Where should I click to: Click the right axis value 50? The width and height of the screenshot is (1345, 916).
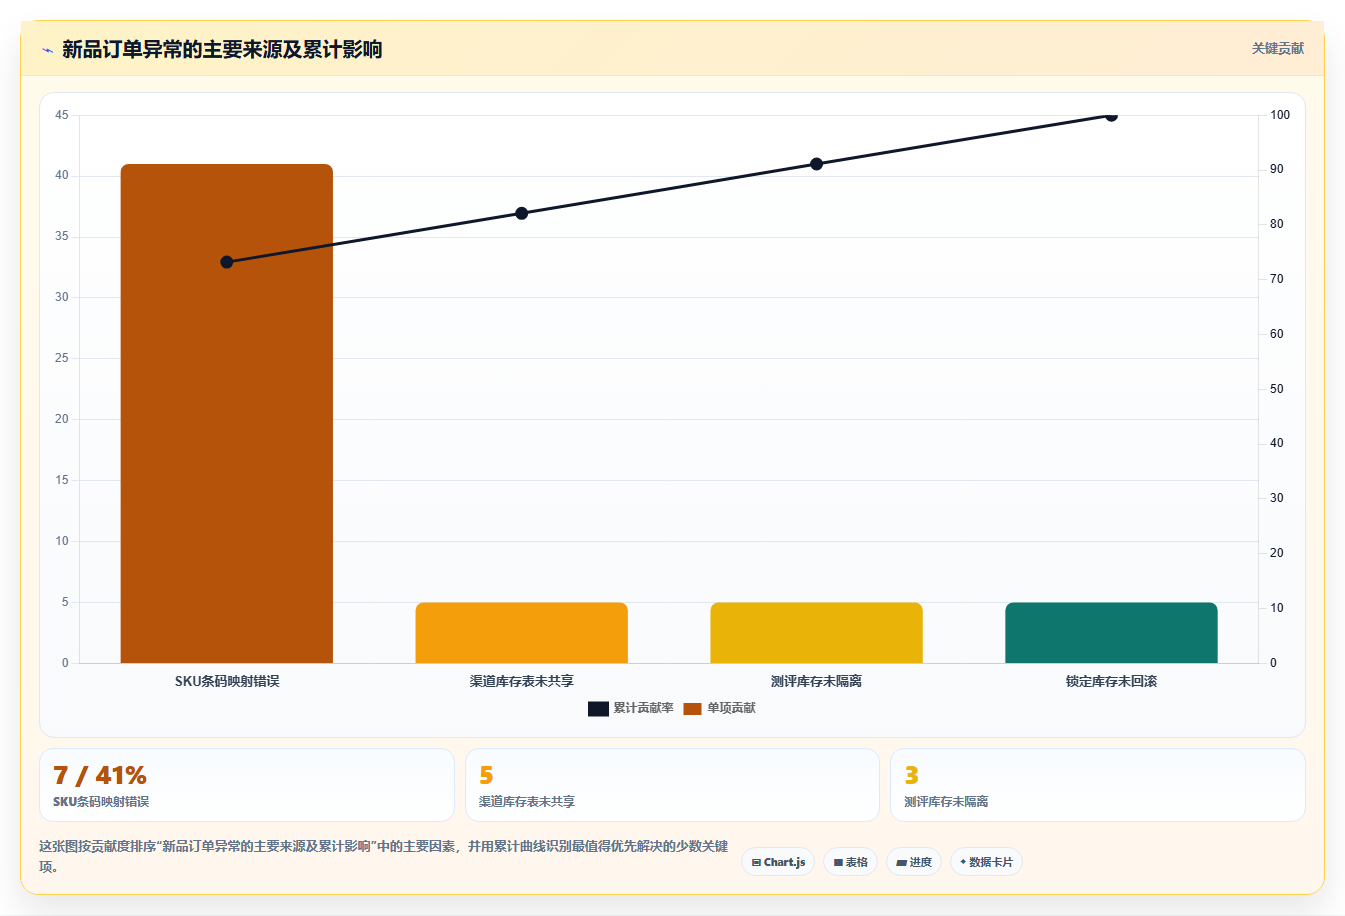(x=1277, y=389)
